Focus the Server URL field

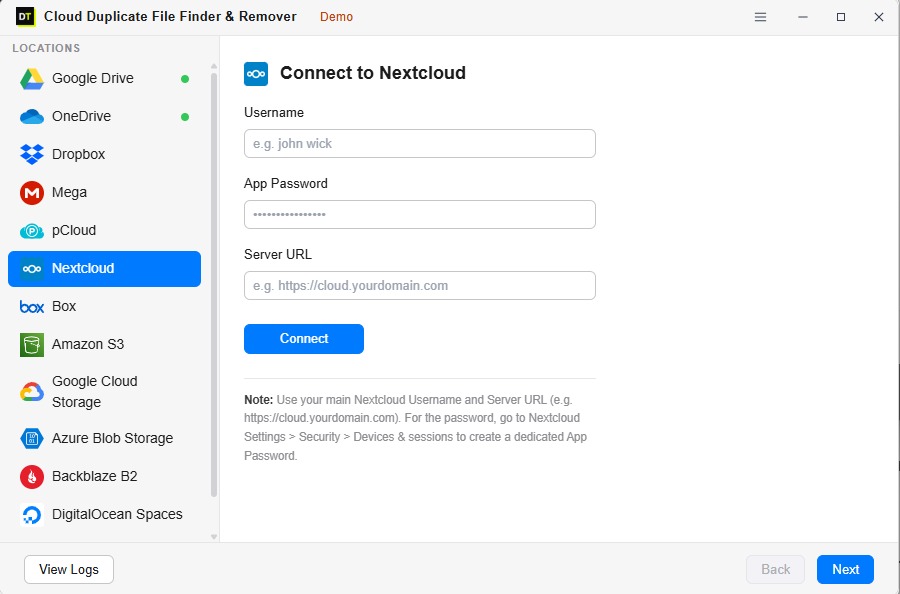pyautogui.click(x=420, y=285)
